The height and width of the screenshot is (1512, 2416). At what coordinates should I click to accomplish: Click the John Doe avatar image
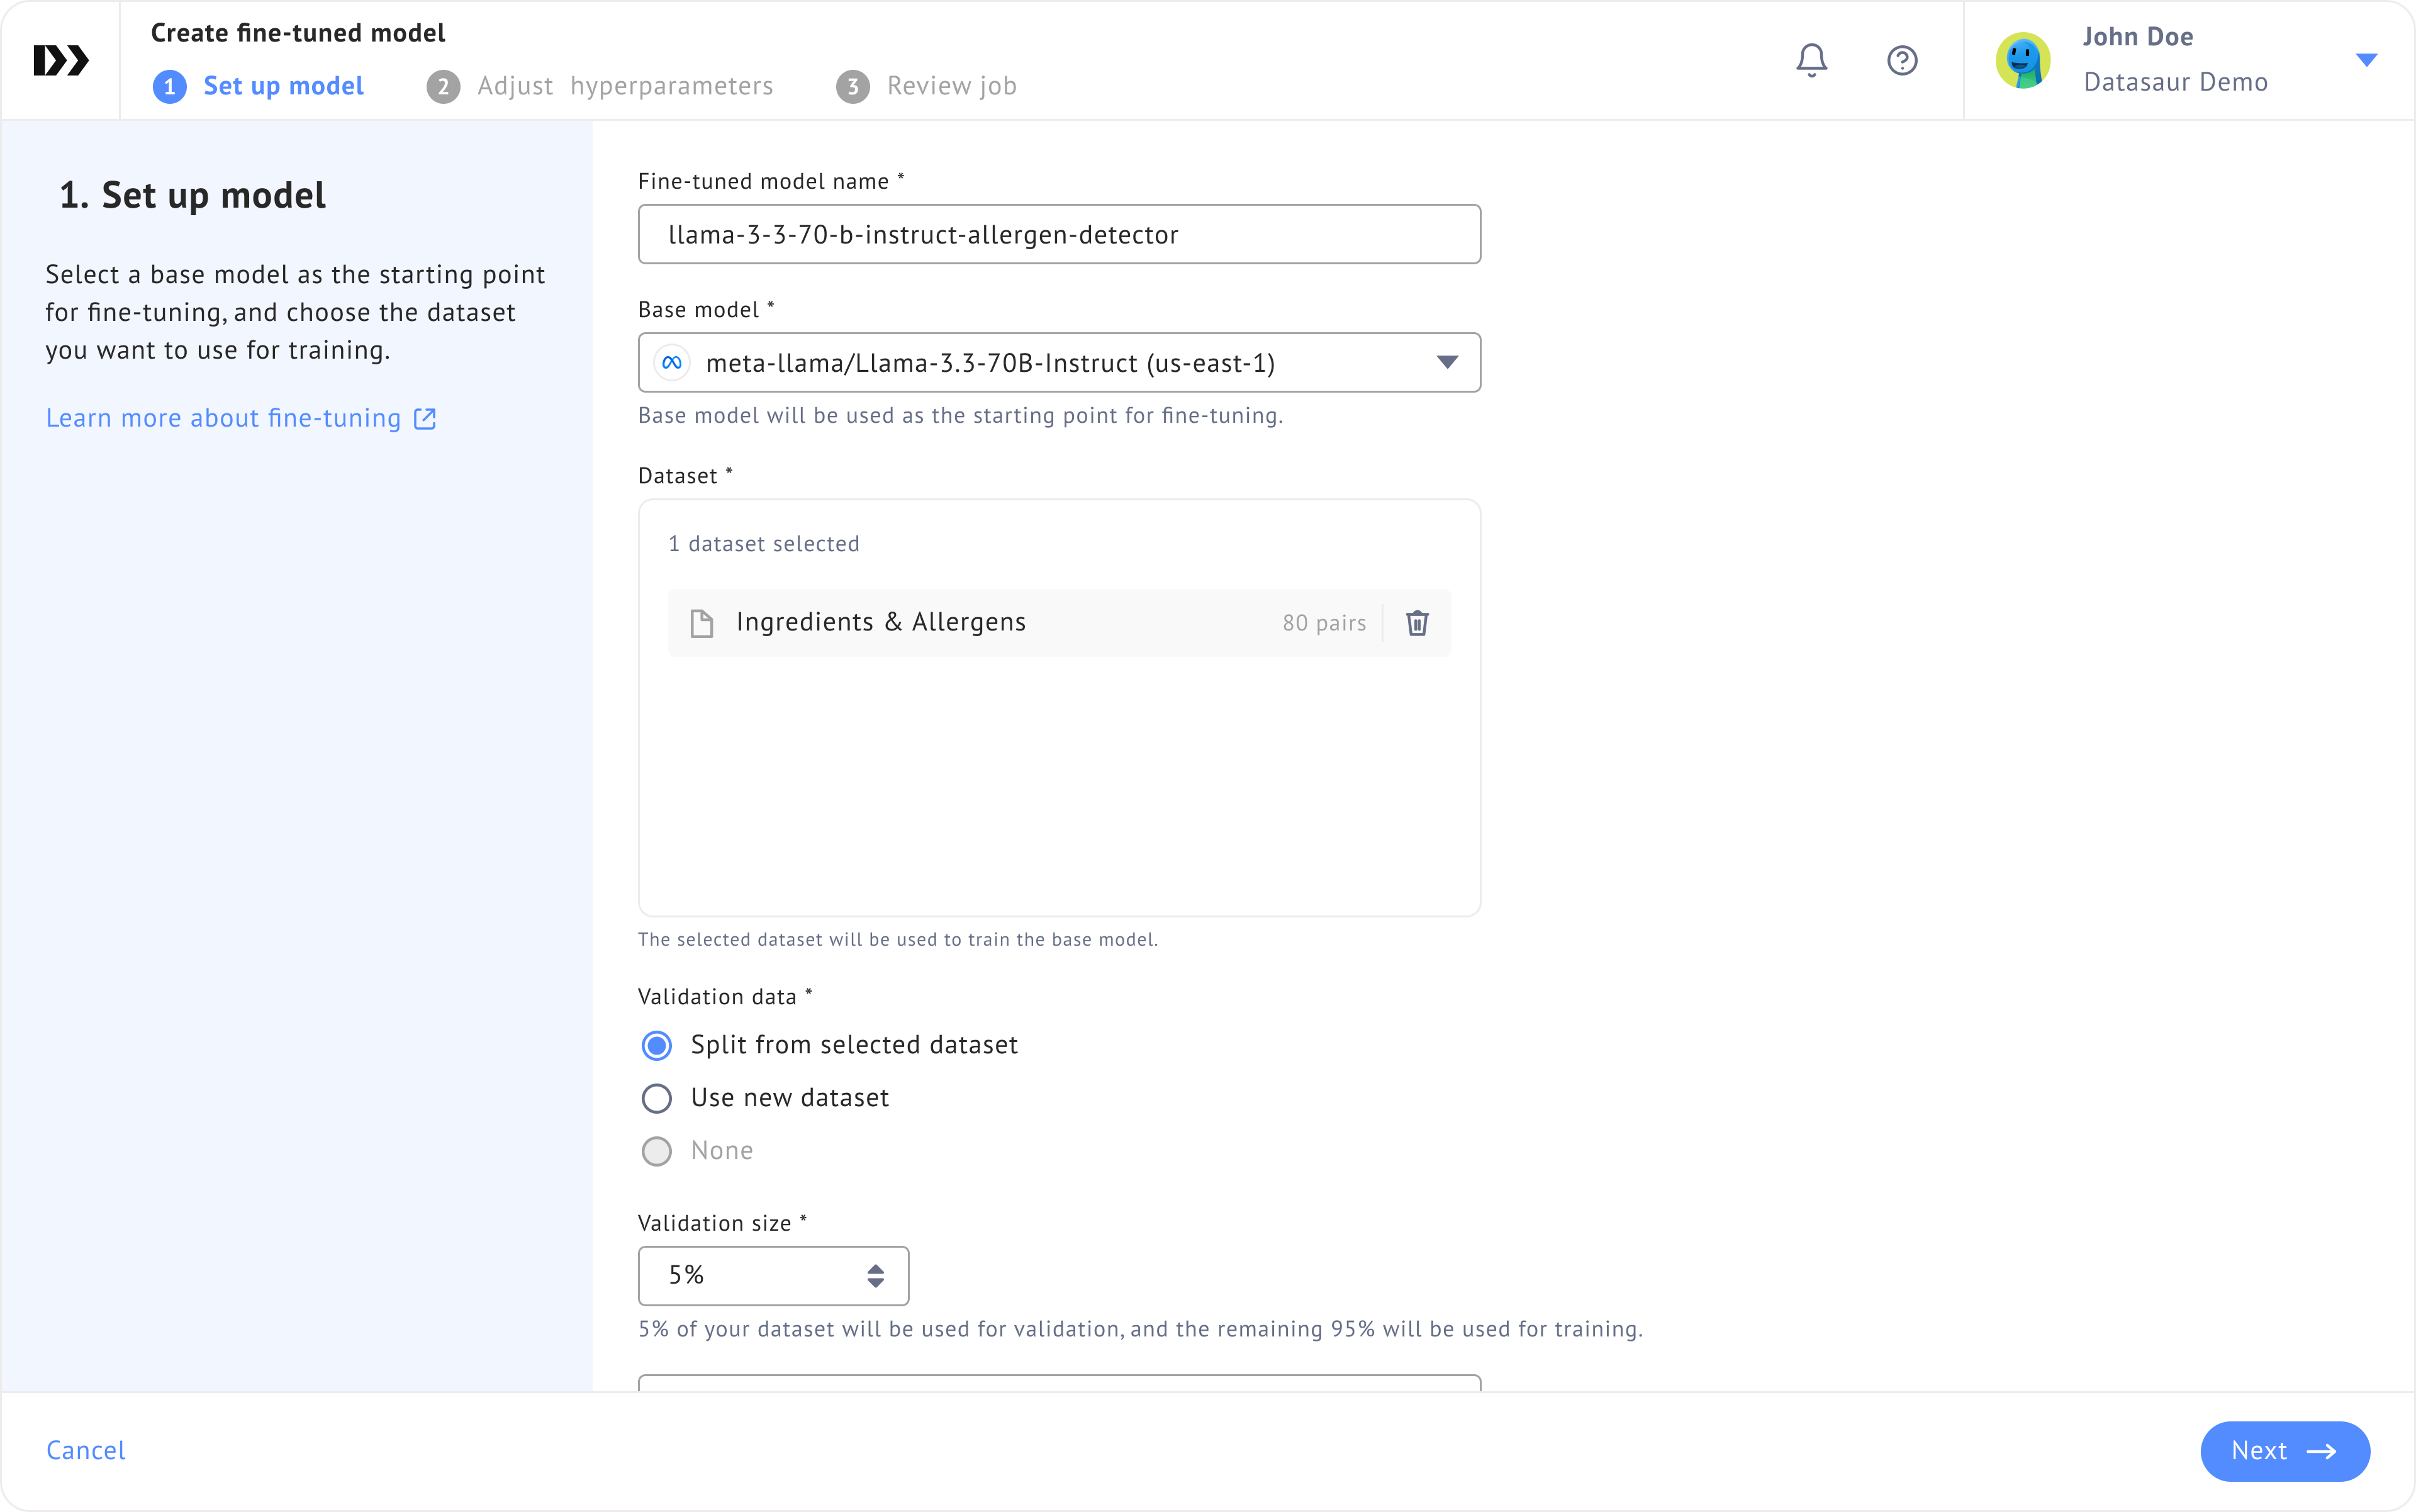click(x=2022, y=60)
